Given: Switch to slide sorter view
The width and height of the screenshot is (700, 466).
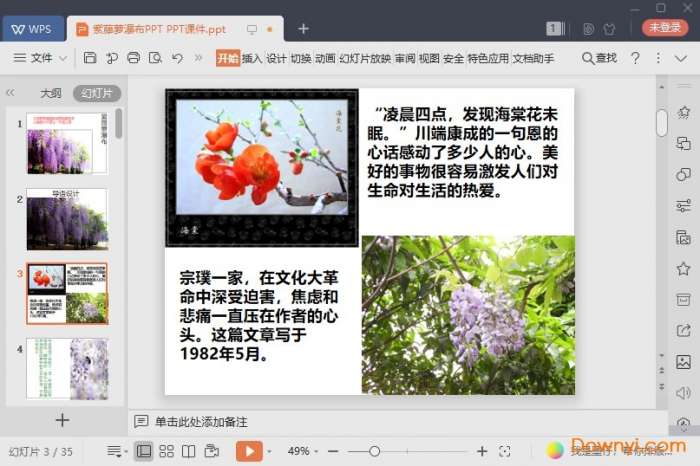Looking at the screenshot, I should coord(167,451).
